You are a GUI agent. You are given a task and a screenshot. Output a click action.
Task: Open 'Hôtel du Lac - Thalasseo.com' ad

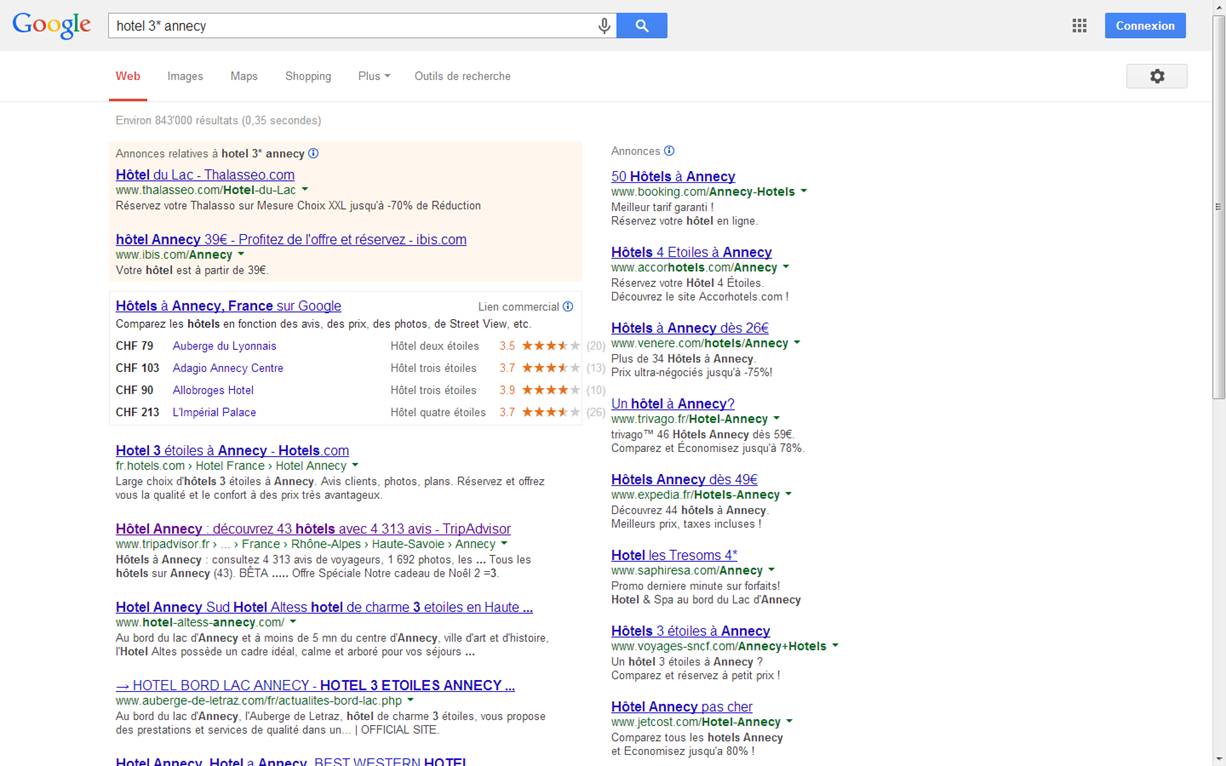point(205,175)
